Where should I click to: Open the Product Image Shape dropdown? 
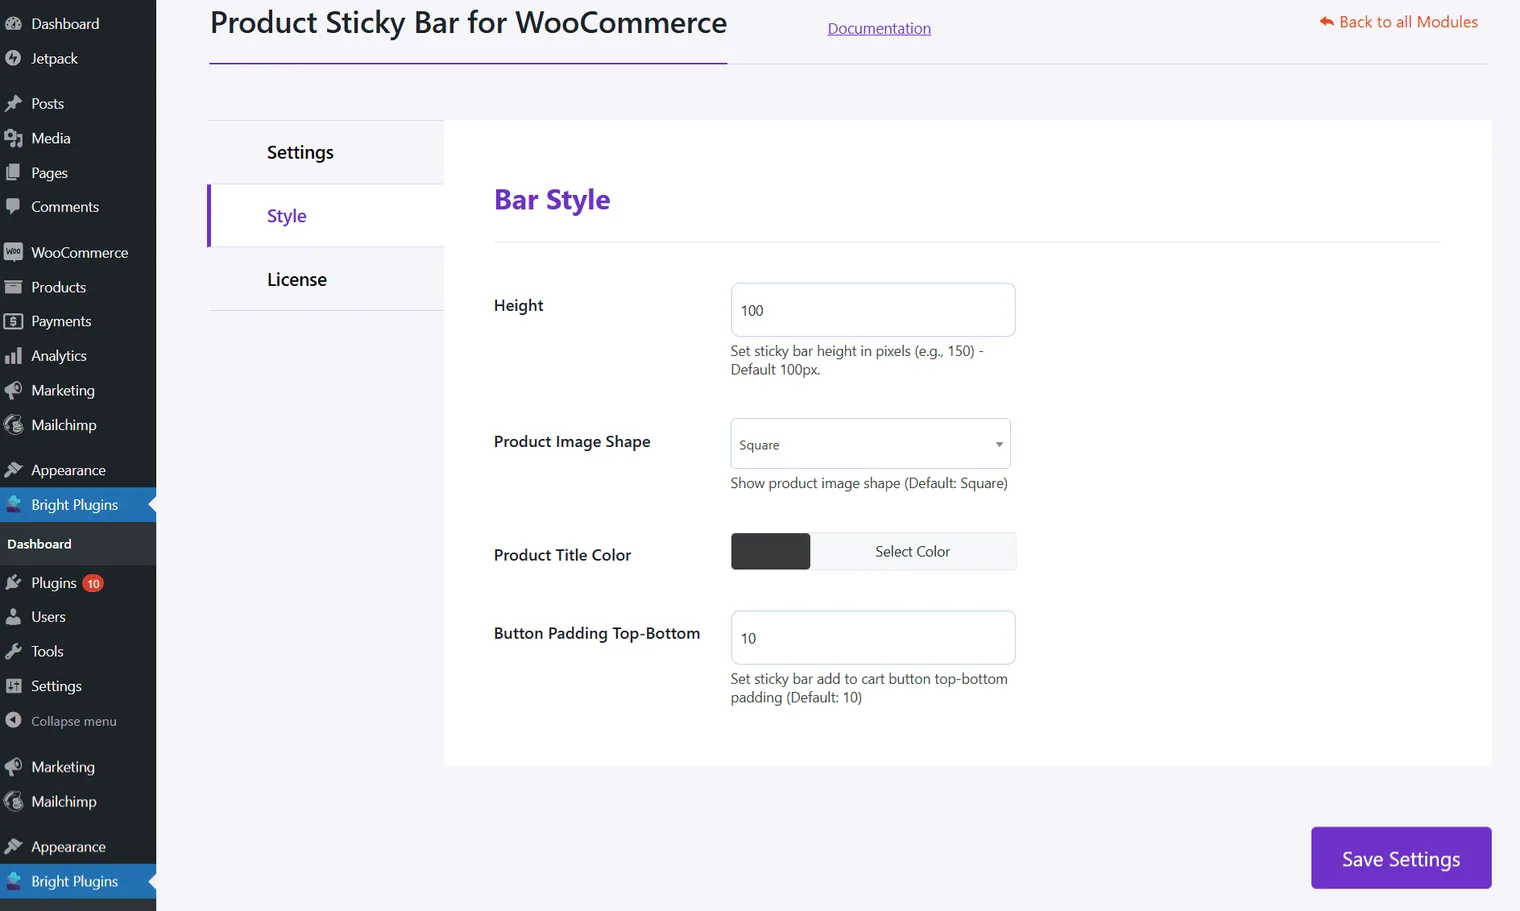(x=870, y=444)
